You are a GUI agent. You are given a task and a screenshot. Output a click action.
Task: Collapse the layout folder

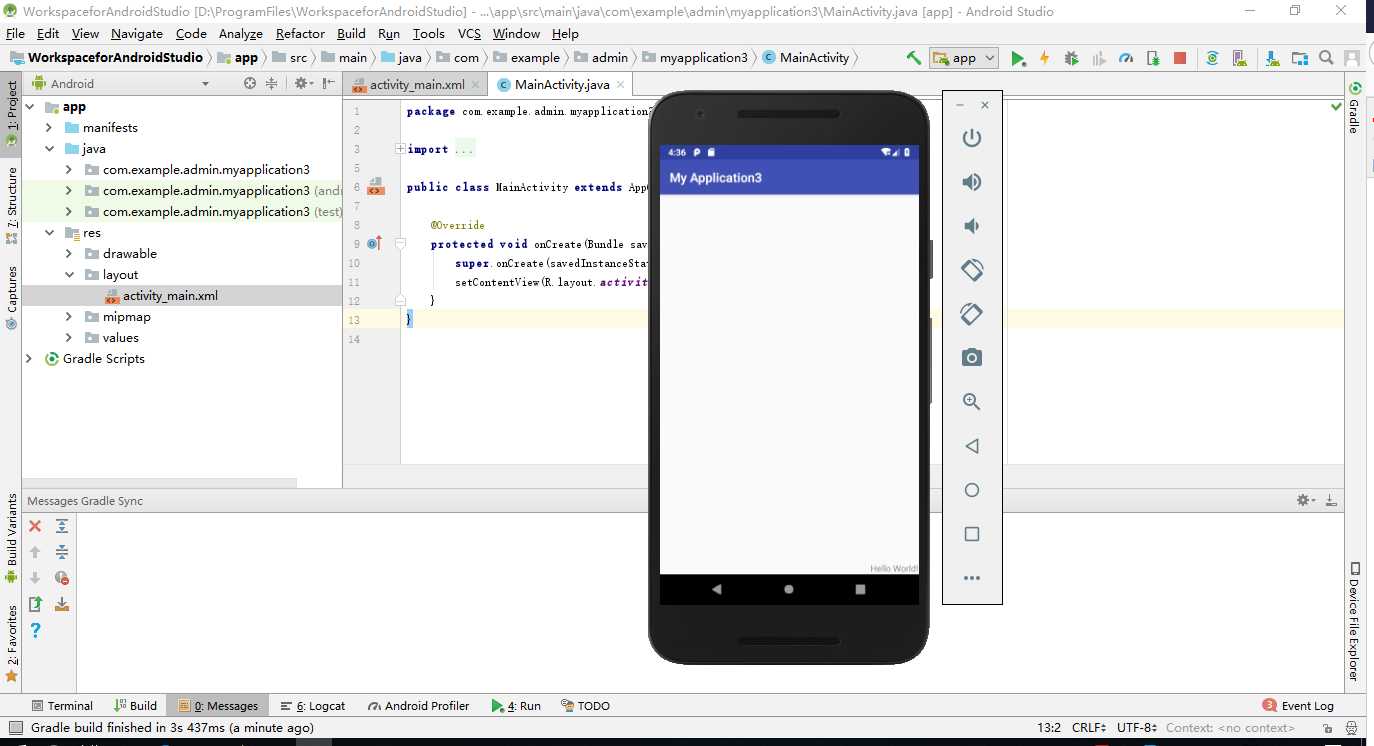coord(69,275)
